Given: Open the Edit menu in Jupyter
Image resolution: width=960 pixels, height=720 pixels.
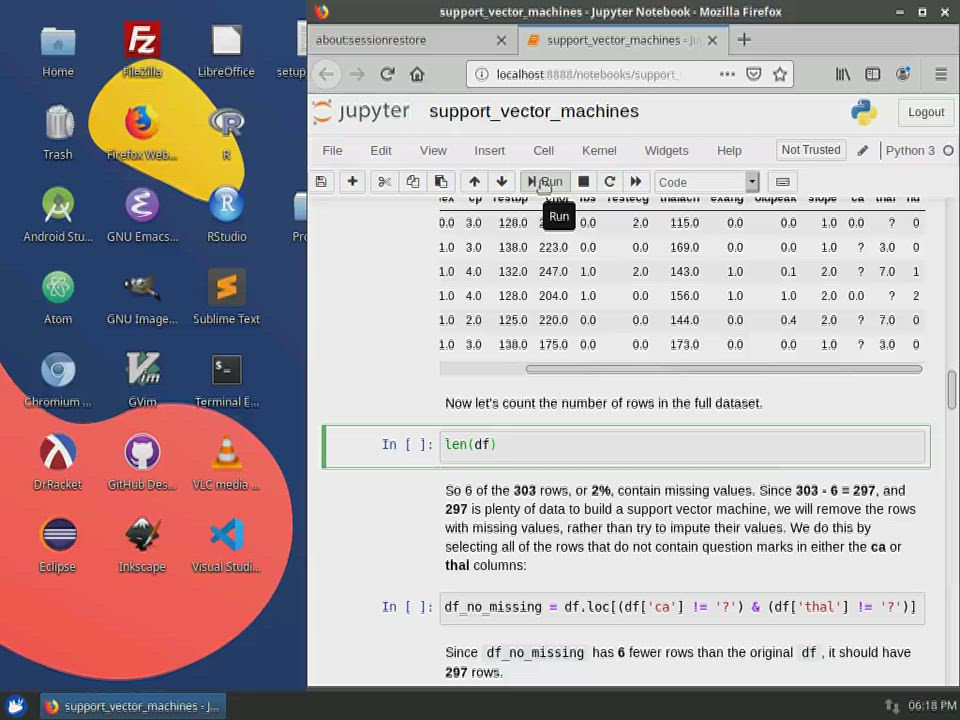Looking at the screenshot, I should (x=380, y=151).
